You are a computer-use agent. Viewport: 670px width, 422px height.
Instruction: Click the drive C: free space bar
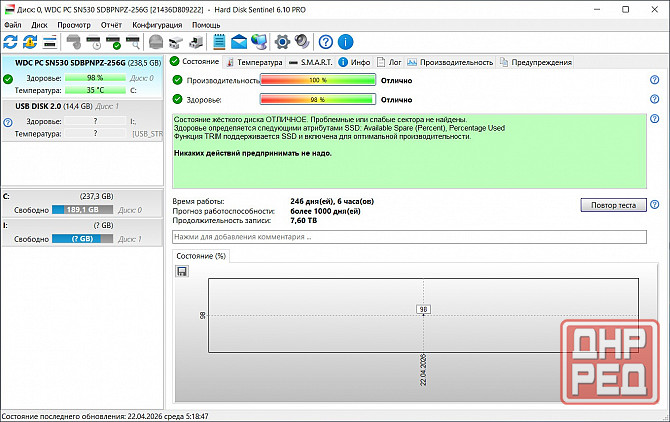(x=82, y=210)
